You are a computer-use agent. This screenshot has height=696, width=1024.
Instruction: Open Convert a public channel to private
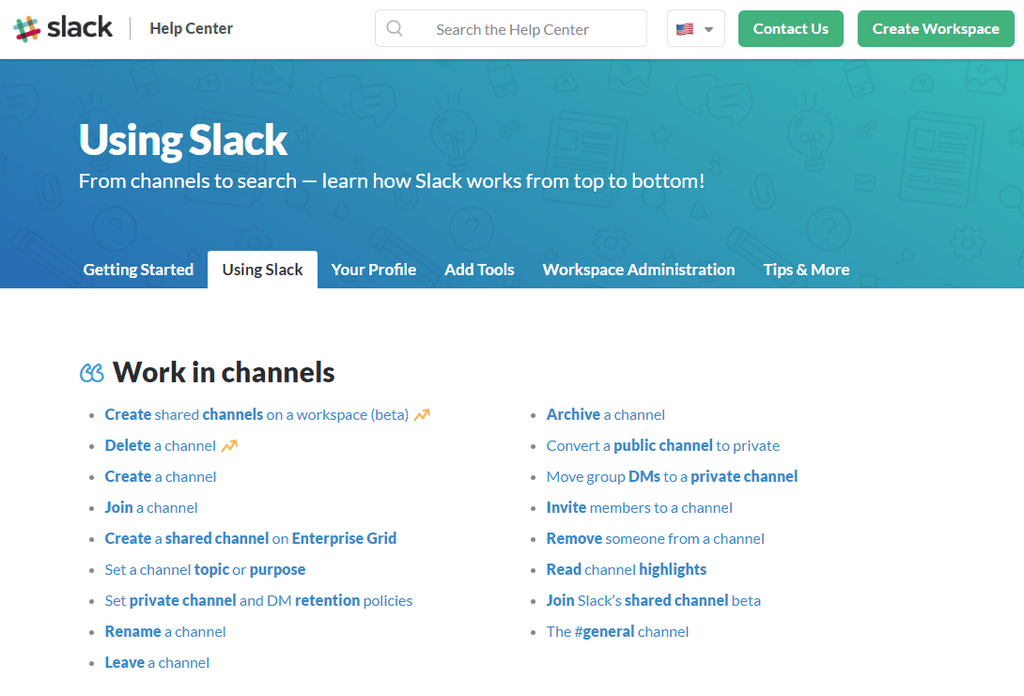click(x=663, y=446)
